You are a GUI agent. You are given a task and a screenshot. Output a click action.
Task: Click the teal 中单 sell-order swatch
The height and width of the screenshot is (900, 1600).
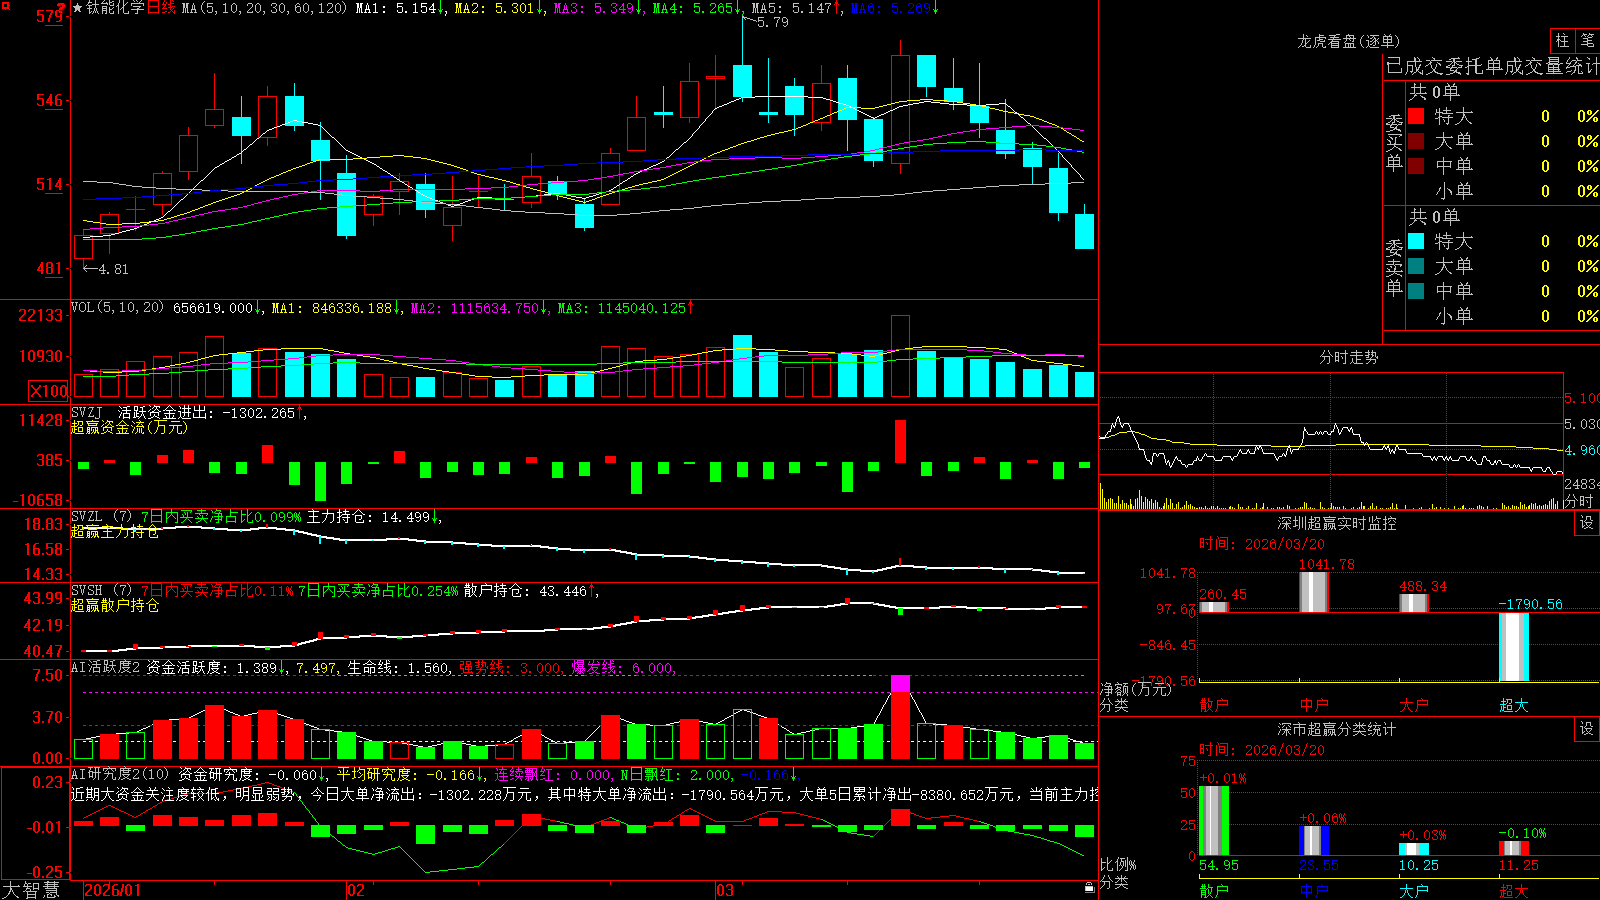click(x=1416, y=291)
